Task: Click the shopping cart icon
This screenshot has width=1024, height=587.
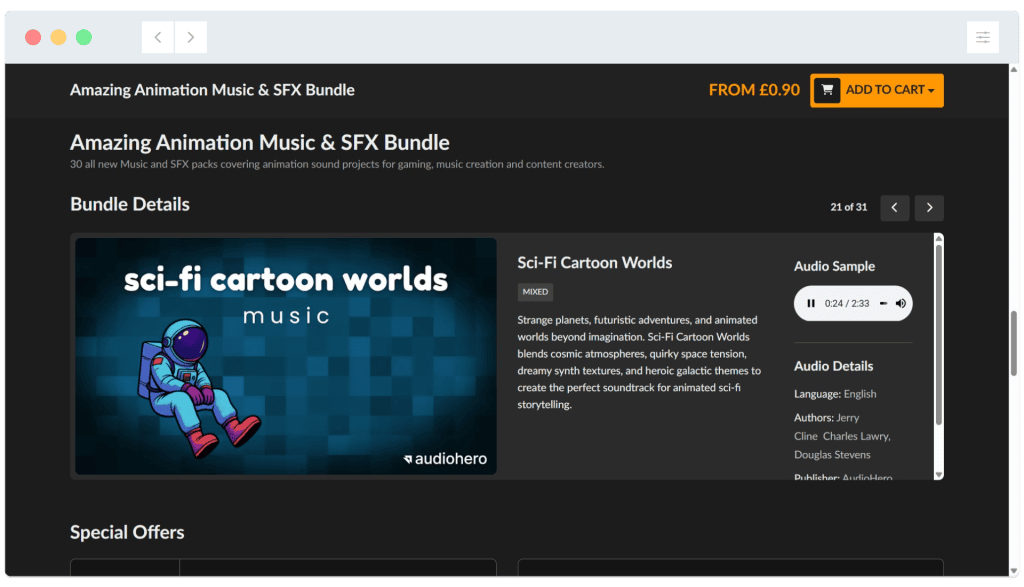Action: pyautogui.click(x=827, y=90)
